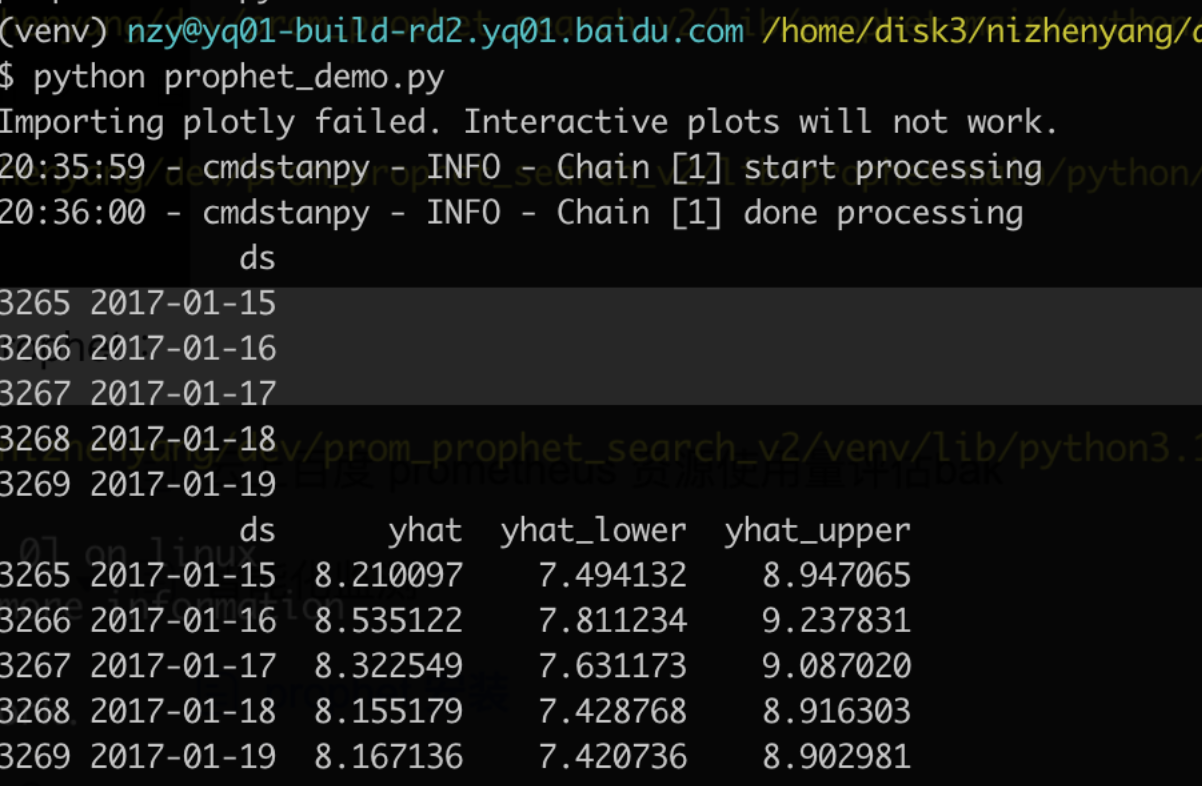Click the (venv) prompt prefix
The height and width of the screenshot is (786, 1202).
pos(56,31)
